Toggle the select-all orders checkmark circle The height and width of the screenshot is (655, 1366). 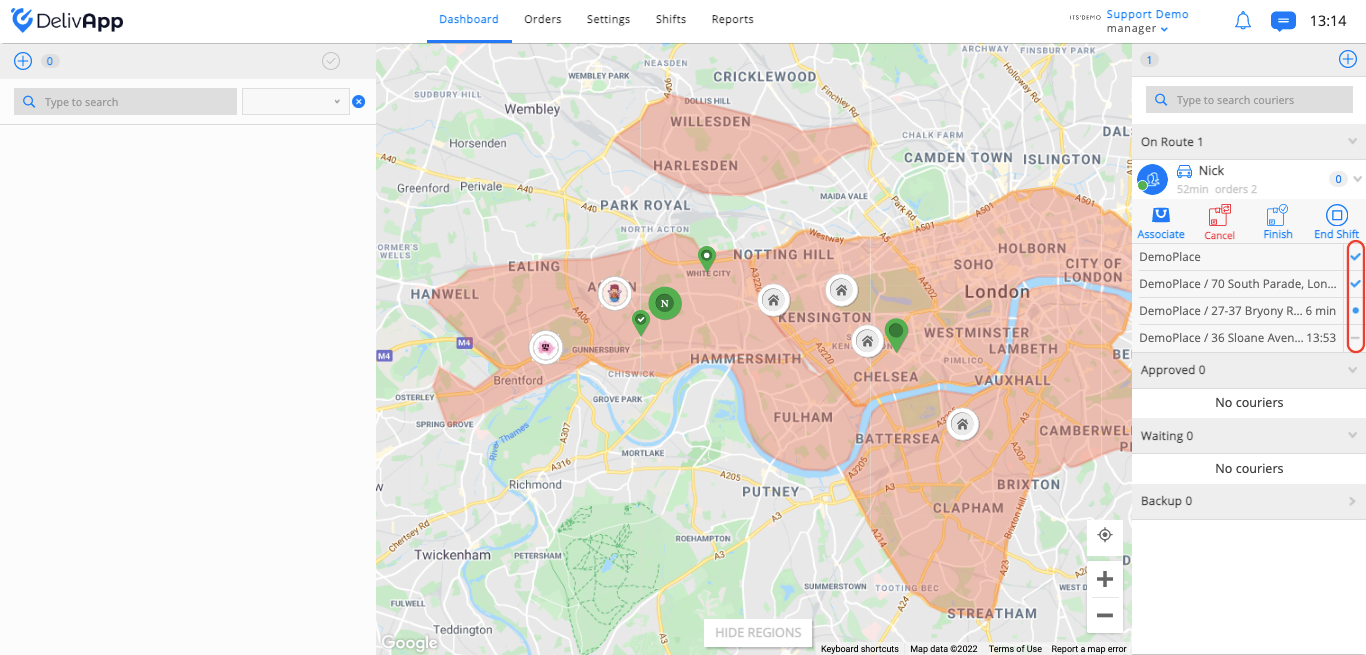331,61
